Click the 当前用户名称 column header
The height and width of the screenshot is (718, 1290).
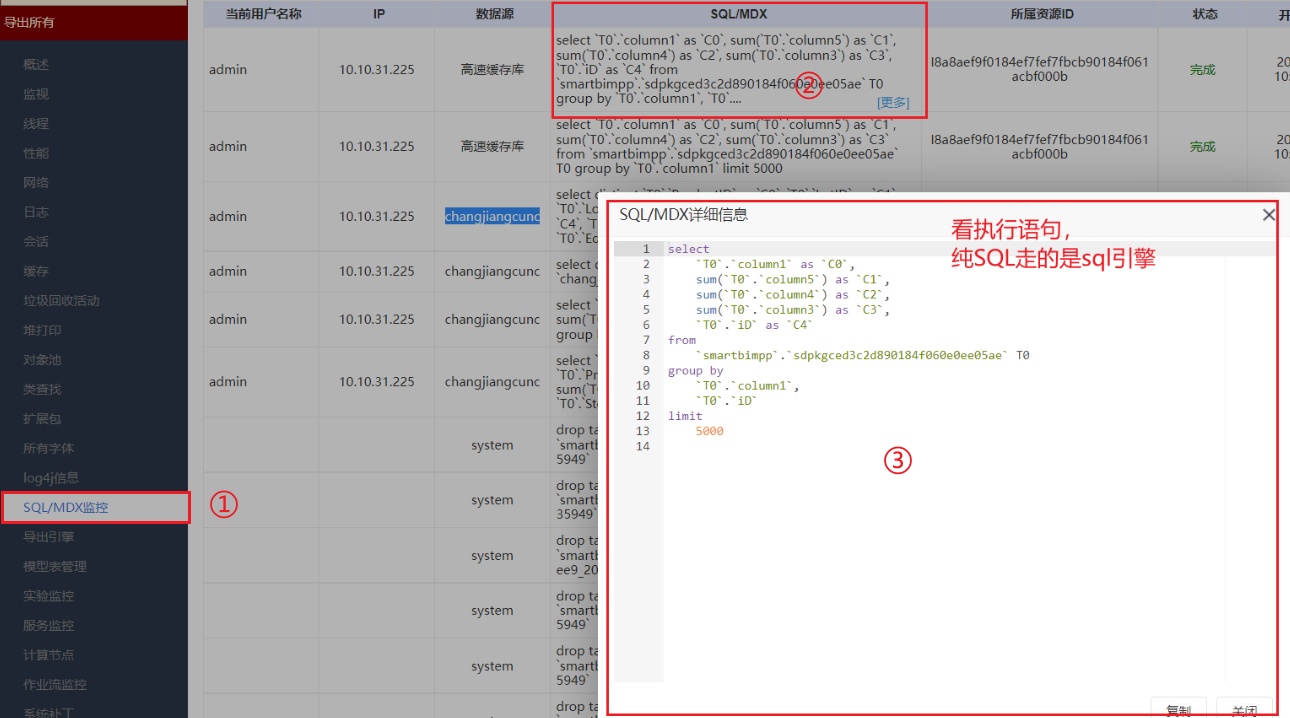tap(264, 15)
